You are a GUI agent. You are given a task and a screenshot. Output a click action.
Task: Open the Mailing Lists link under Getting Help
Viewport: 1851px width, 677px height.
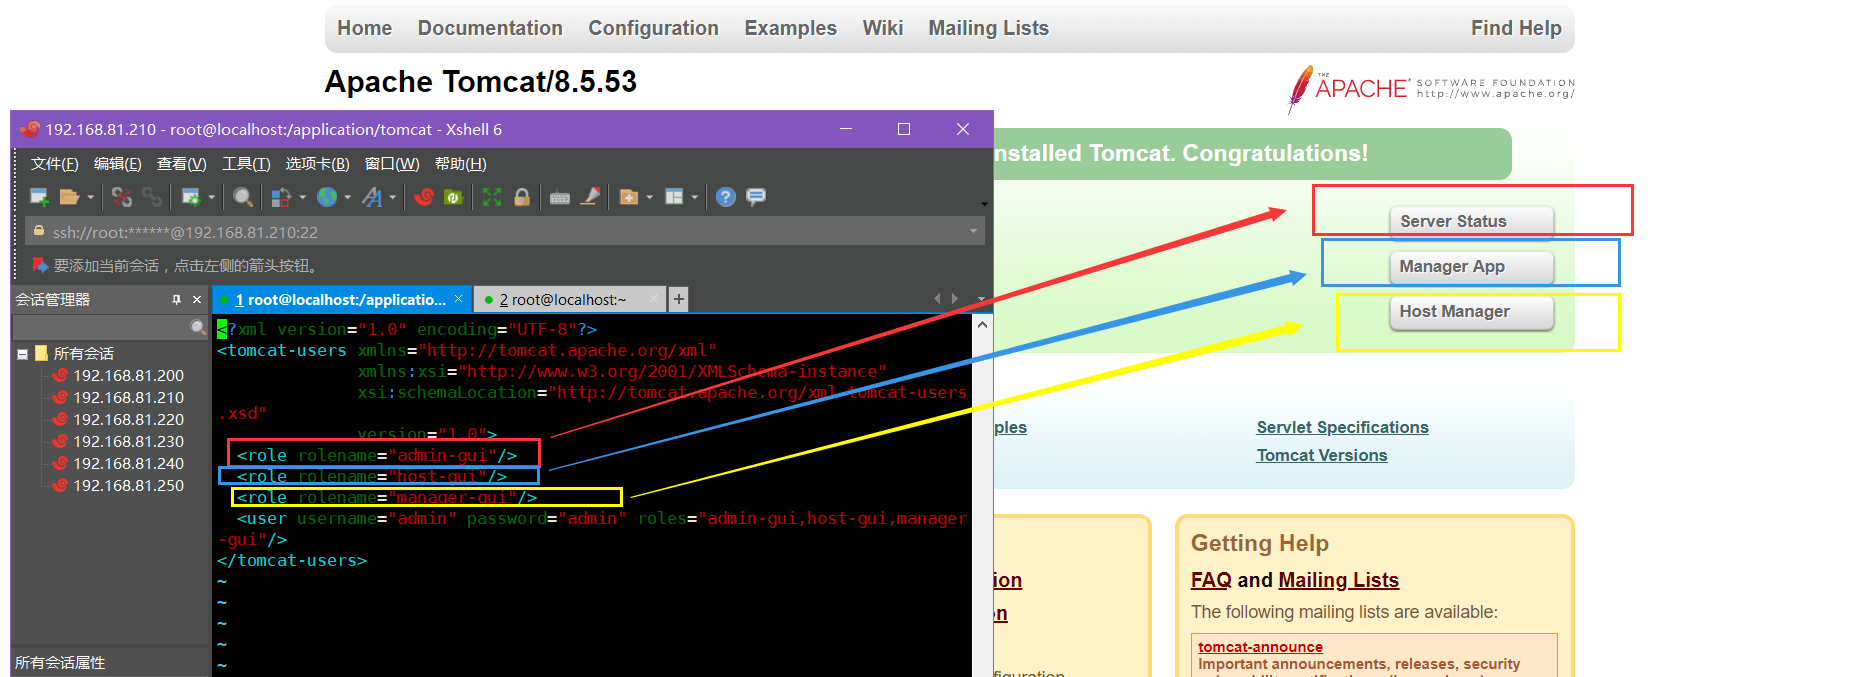tap(1338, 580)
